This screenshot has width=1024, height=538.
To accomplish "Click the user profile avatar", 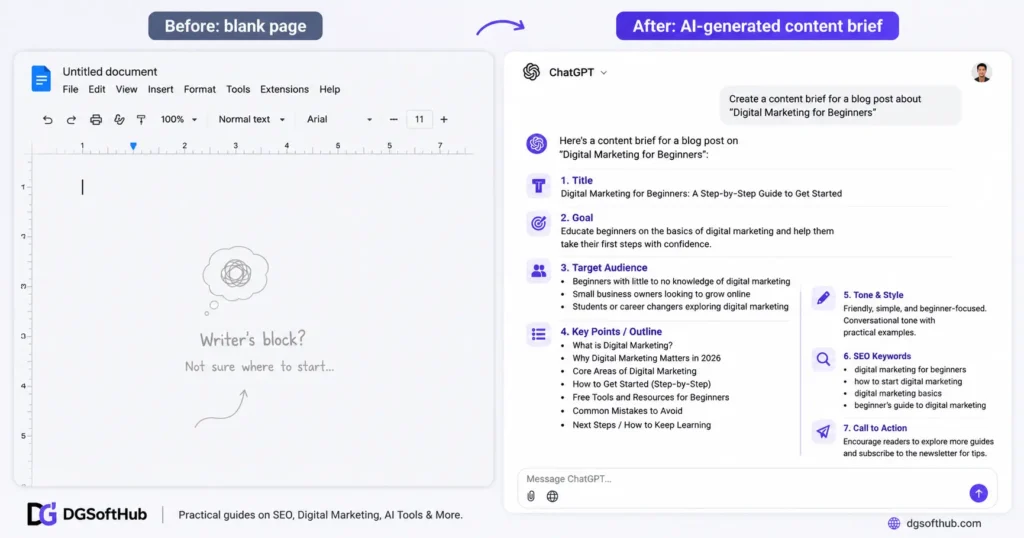I will pos(982,72).
